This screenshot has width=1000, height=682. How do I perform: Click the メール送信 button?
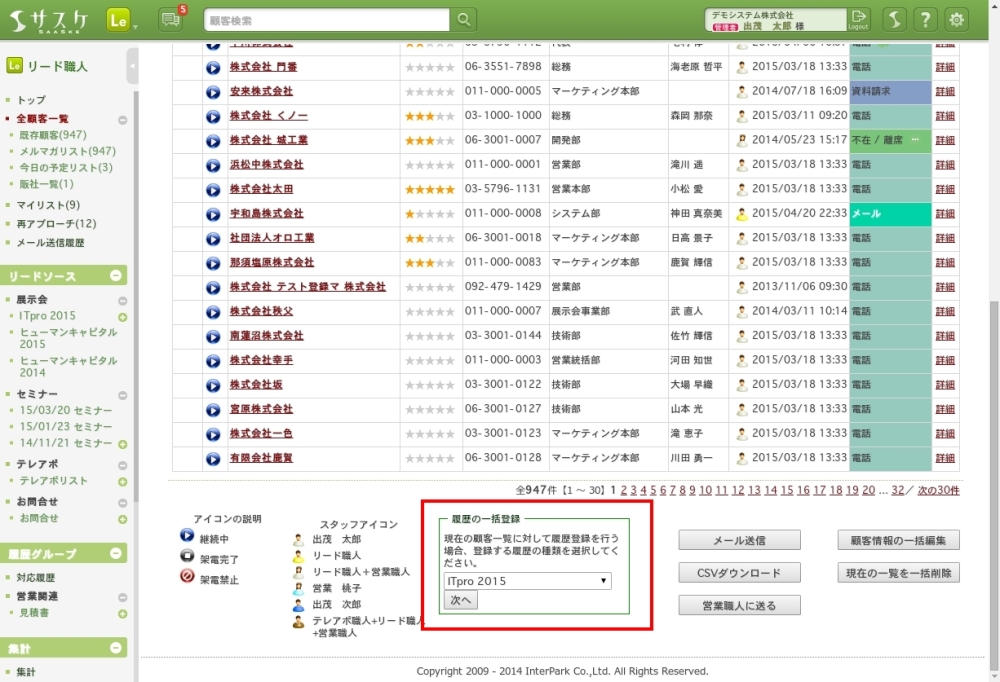coord(739,540)
